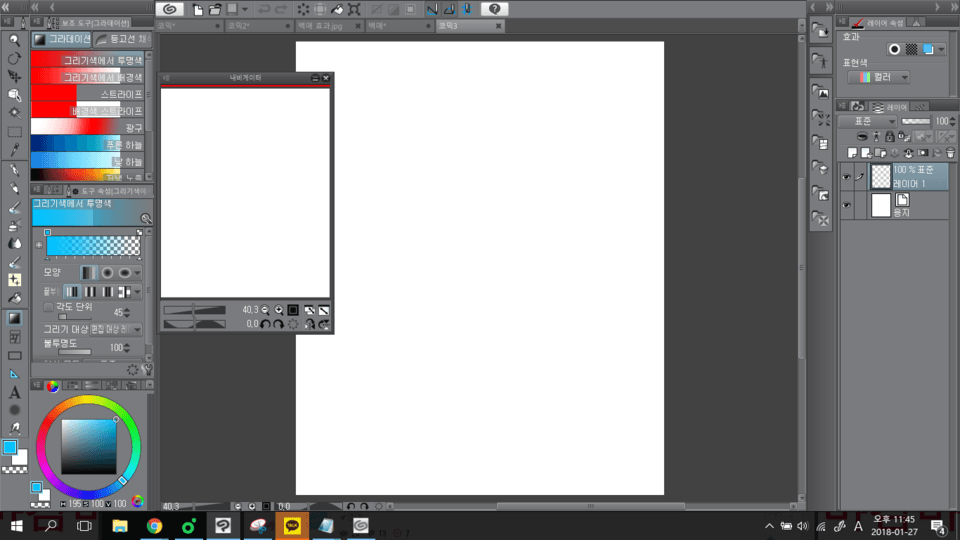Expand gradient shape options arrow
The height and width of the screenshot is (540, 960).
pos(137,273)
